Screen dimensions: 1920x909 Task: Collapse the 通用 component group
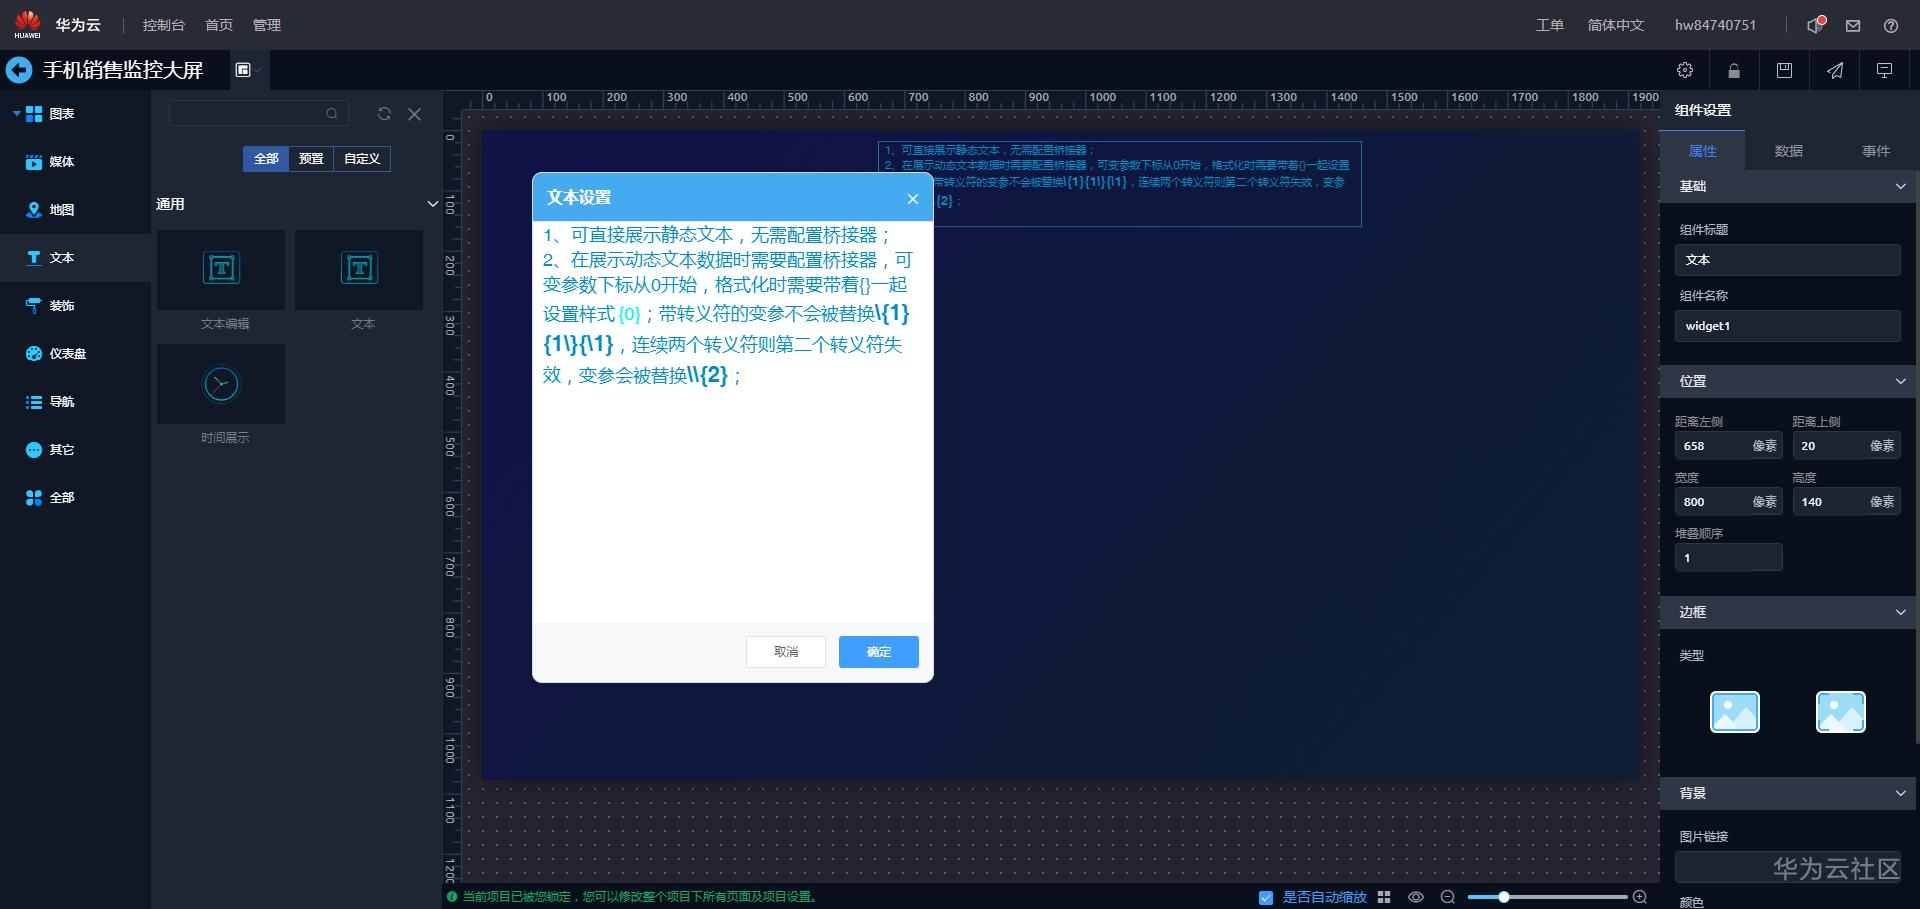pyautogui.click(x=433, y=204)
